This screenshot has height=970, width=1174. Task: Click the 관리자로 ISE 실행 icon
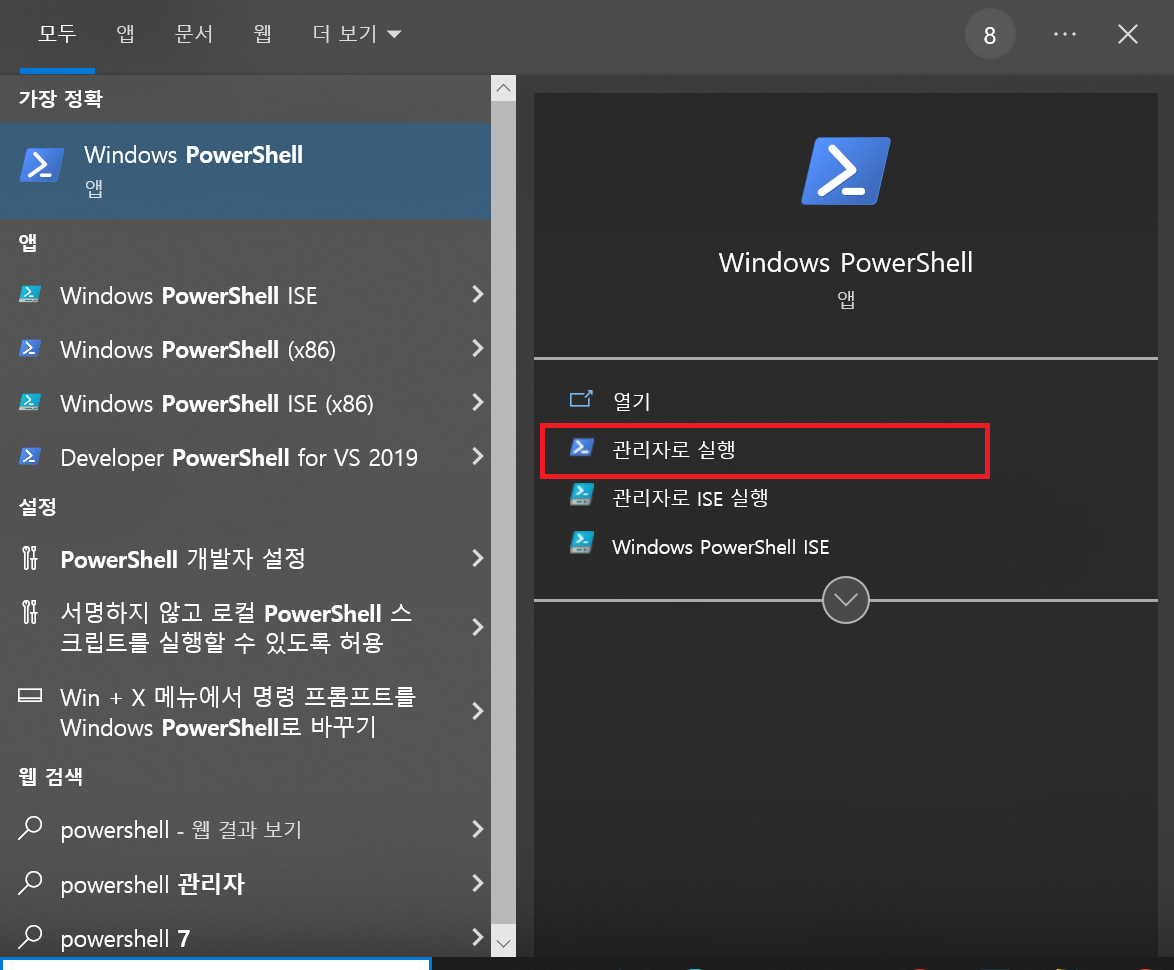[582, 495]
